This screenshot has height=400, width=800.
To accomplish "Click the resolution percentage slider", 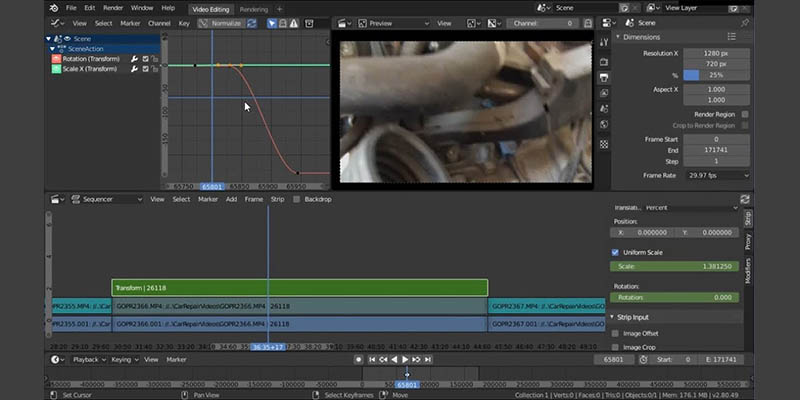I will [x=716, y=76].
